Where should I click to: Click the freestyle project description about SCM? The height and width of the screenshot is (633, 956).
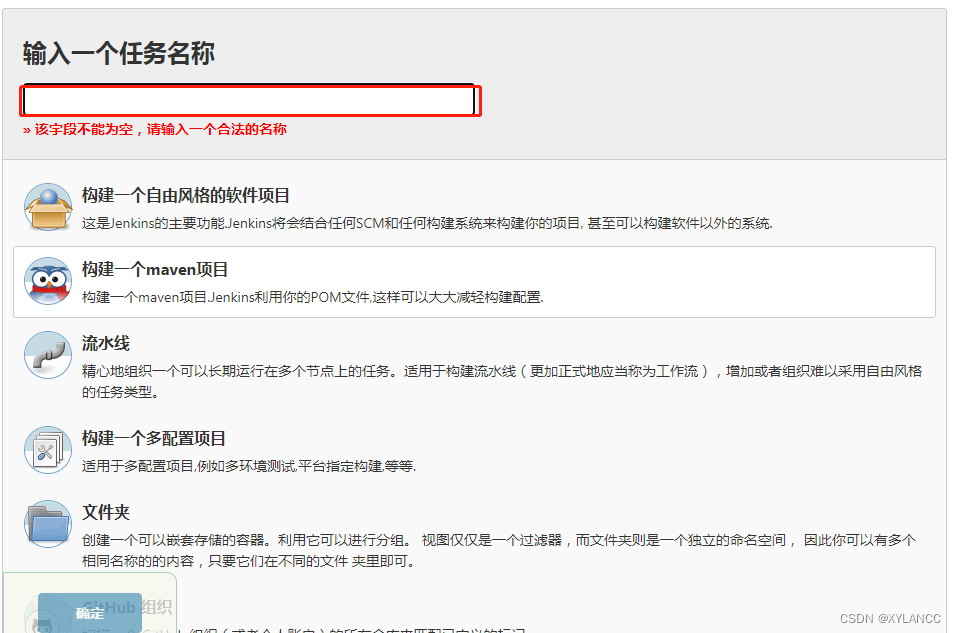point(427,223)
